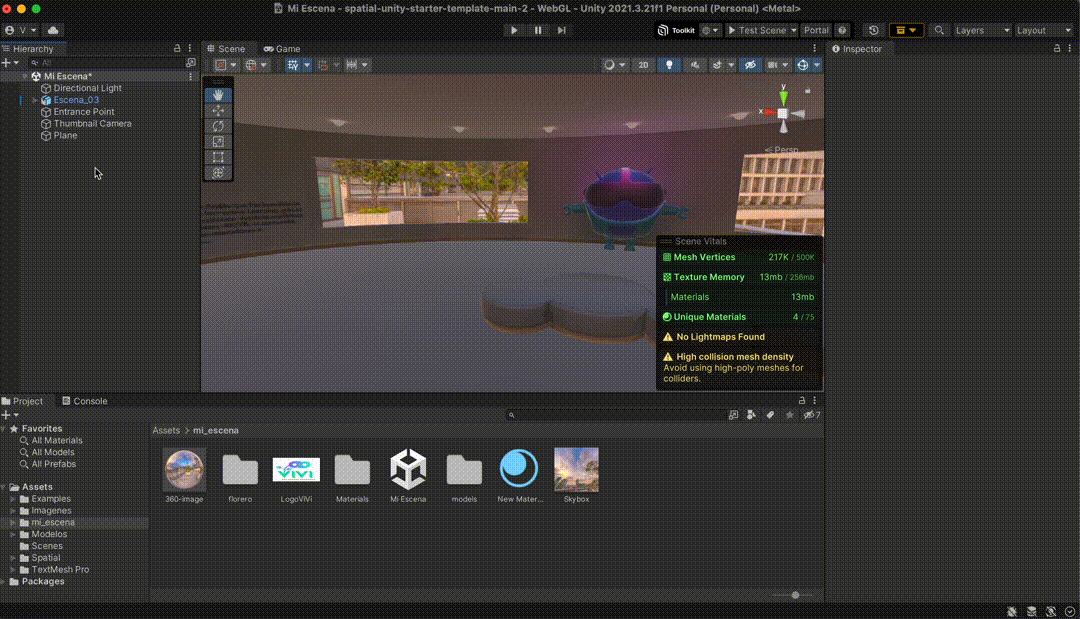Open the Test Scene dropdown arrow

click(x=793, y=30)
